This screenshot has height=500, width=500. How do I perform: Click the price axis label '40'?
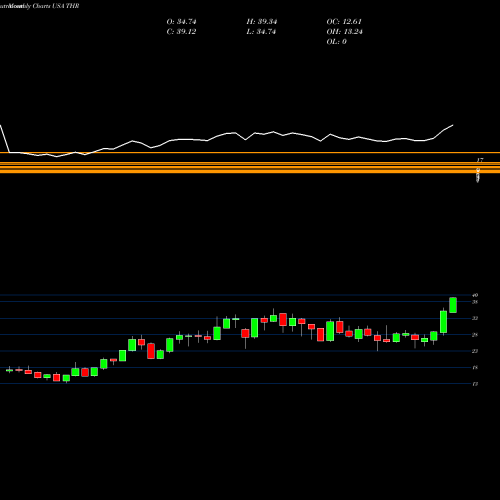[475, 295]
